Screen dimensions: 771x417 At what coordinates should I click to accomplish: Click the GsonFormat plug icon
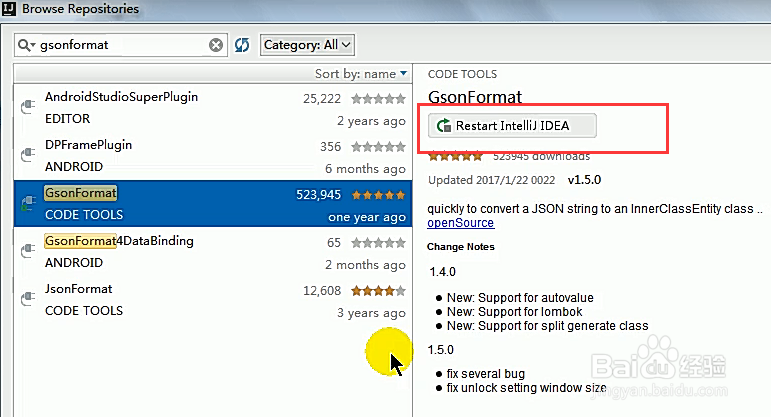click(28, 202)
